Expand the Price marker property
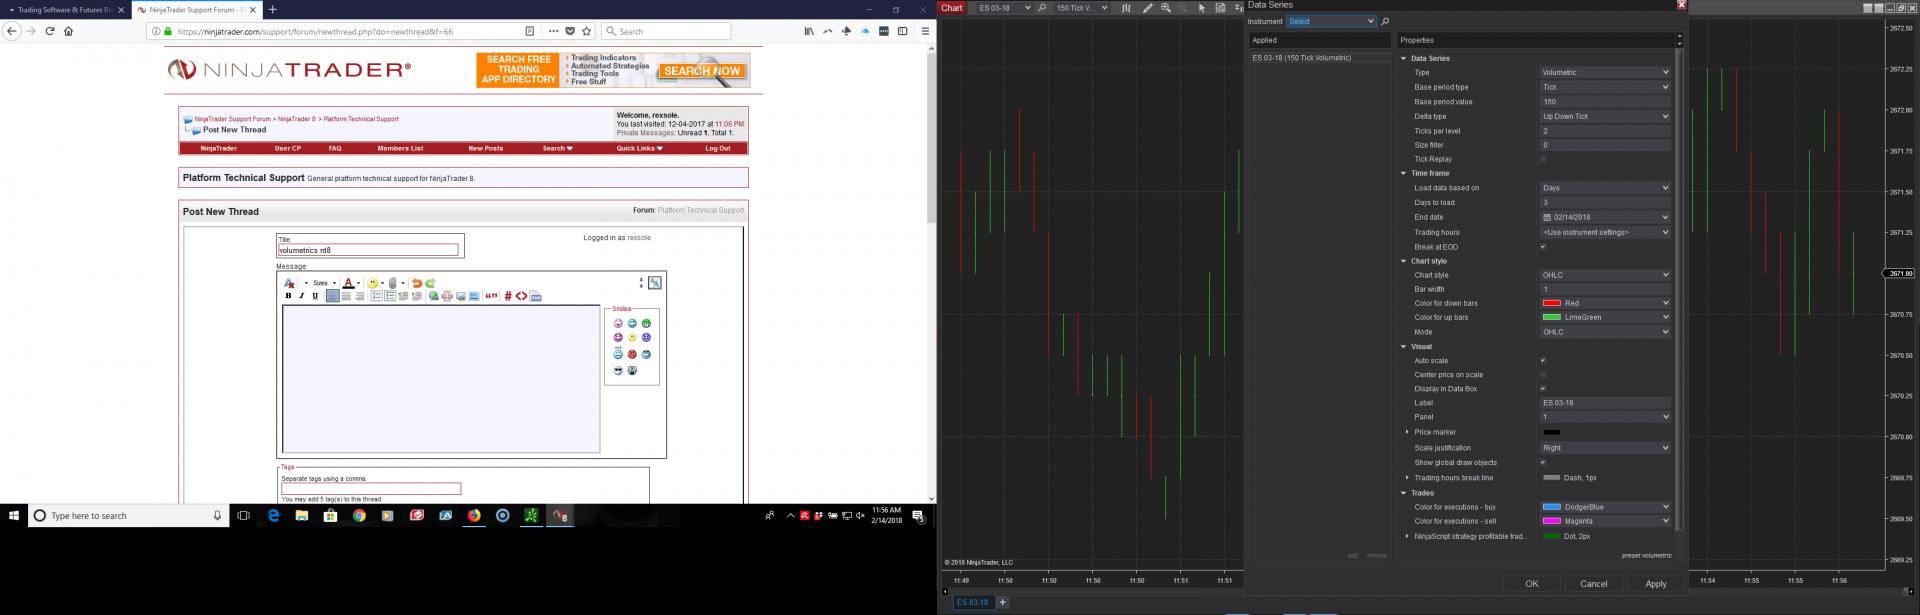The width and height of the screenshot is (1920, 615). tap(1407, 432)
